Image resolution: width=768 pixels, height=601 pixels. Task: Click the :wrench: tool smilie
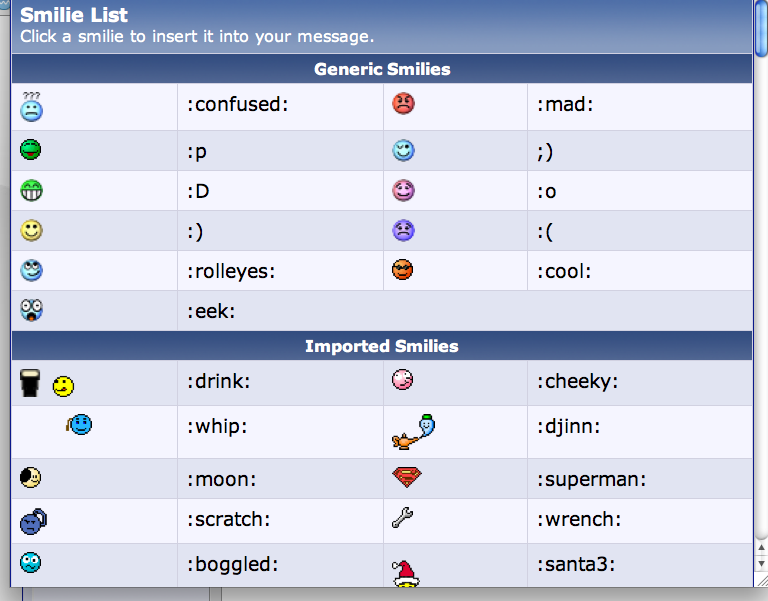tap(403, 518)
